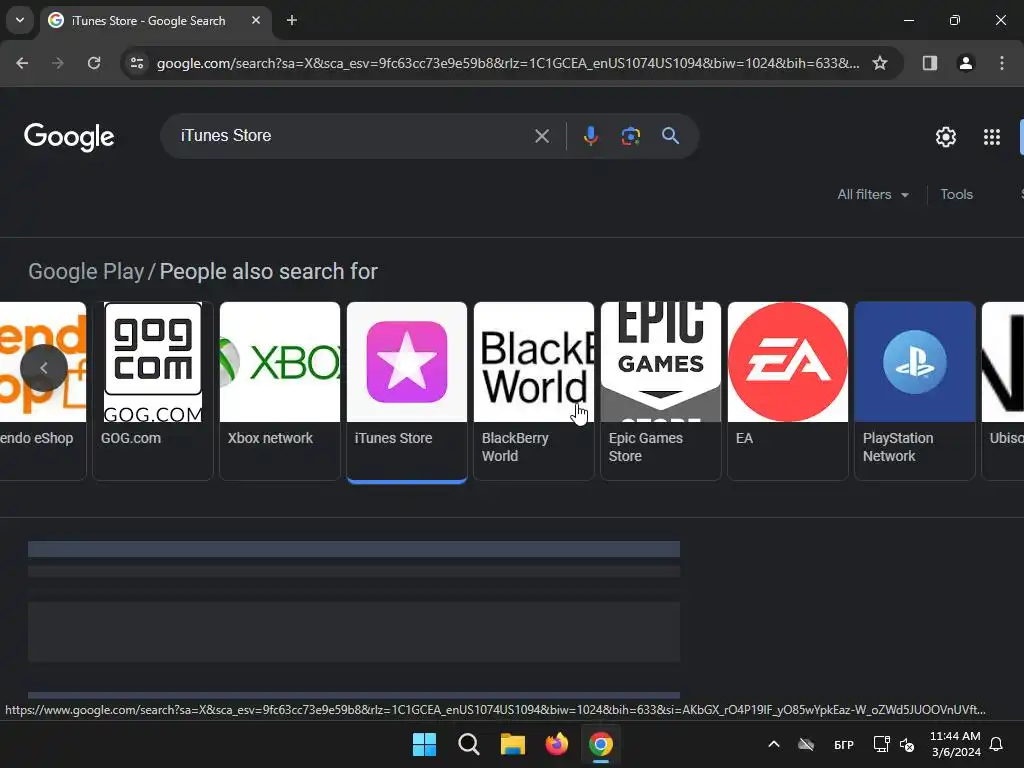Image resolution: width=1024 pixels, height=768 pixels.
Task: Show hidden system tray icons
Action: 774,744
